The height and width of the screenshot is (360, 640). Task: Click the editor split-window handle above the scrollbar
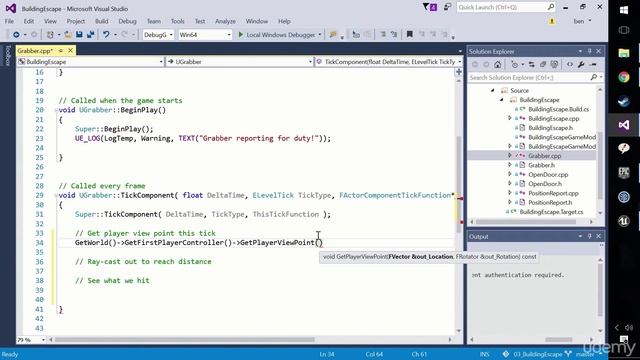[x=459, y=72]
